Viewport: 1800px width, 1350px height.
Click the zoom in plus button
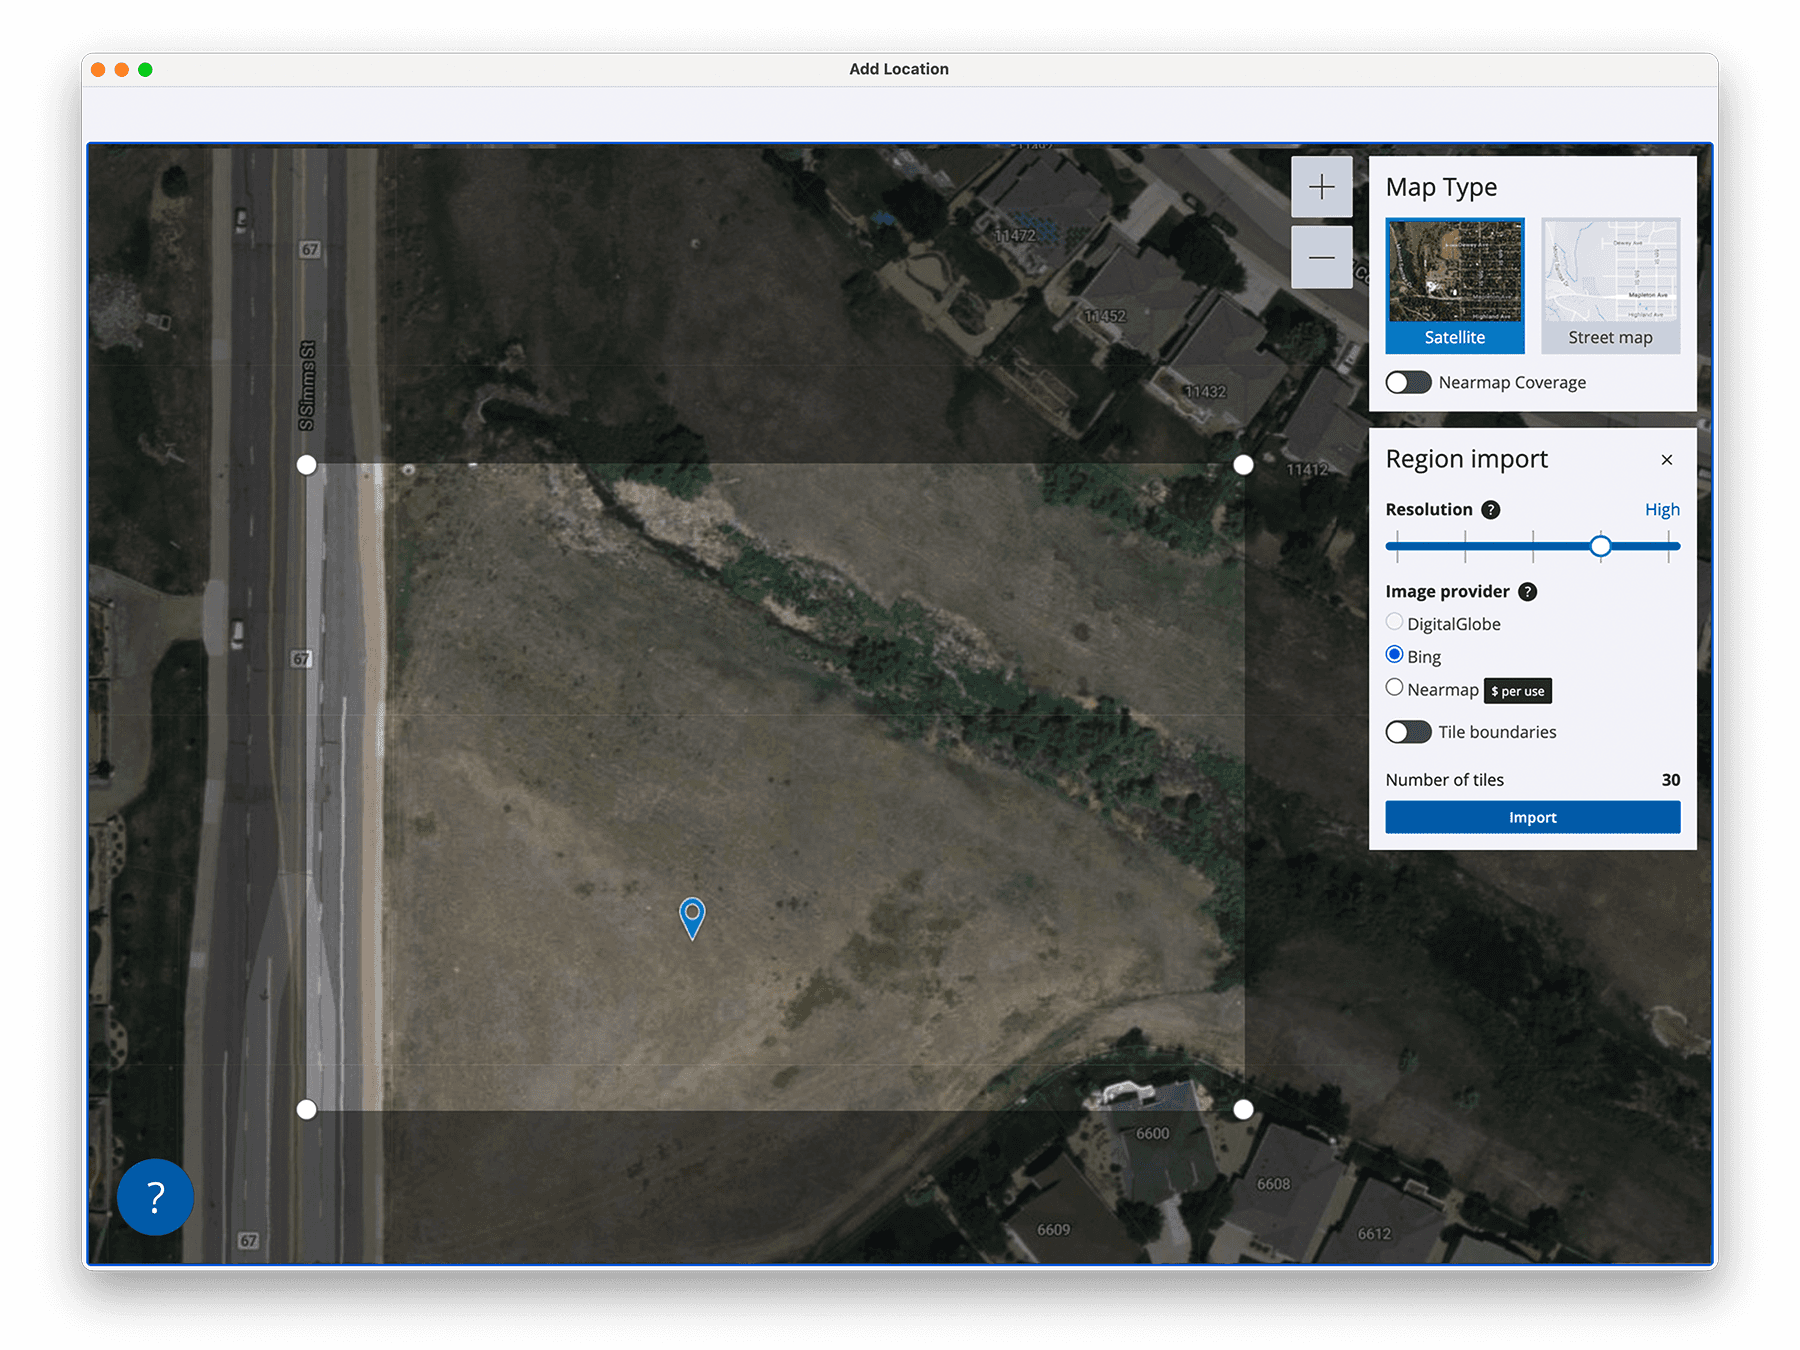coord(1321,187)
